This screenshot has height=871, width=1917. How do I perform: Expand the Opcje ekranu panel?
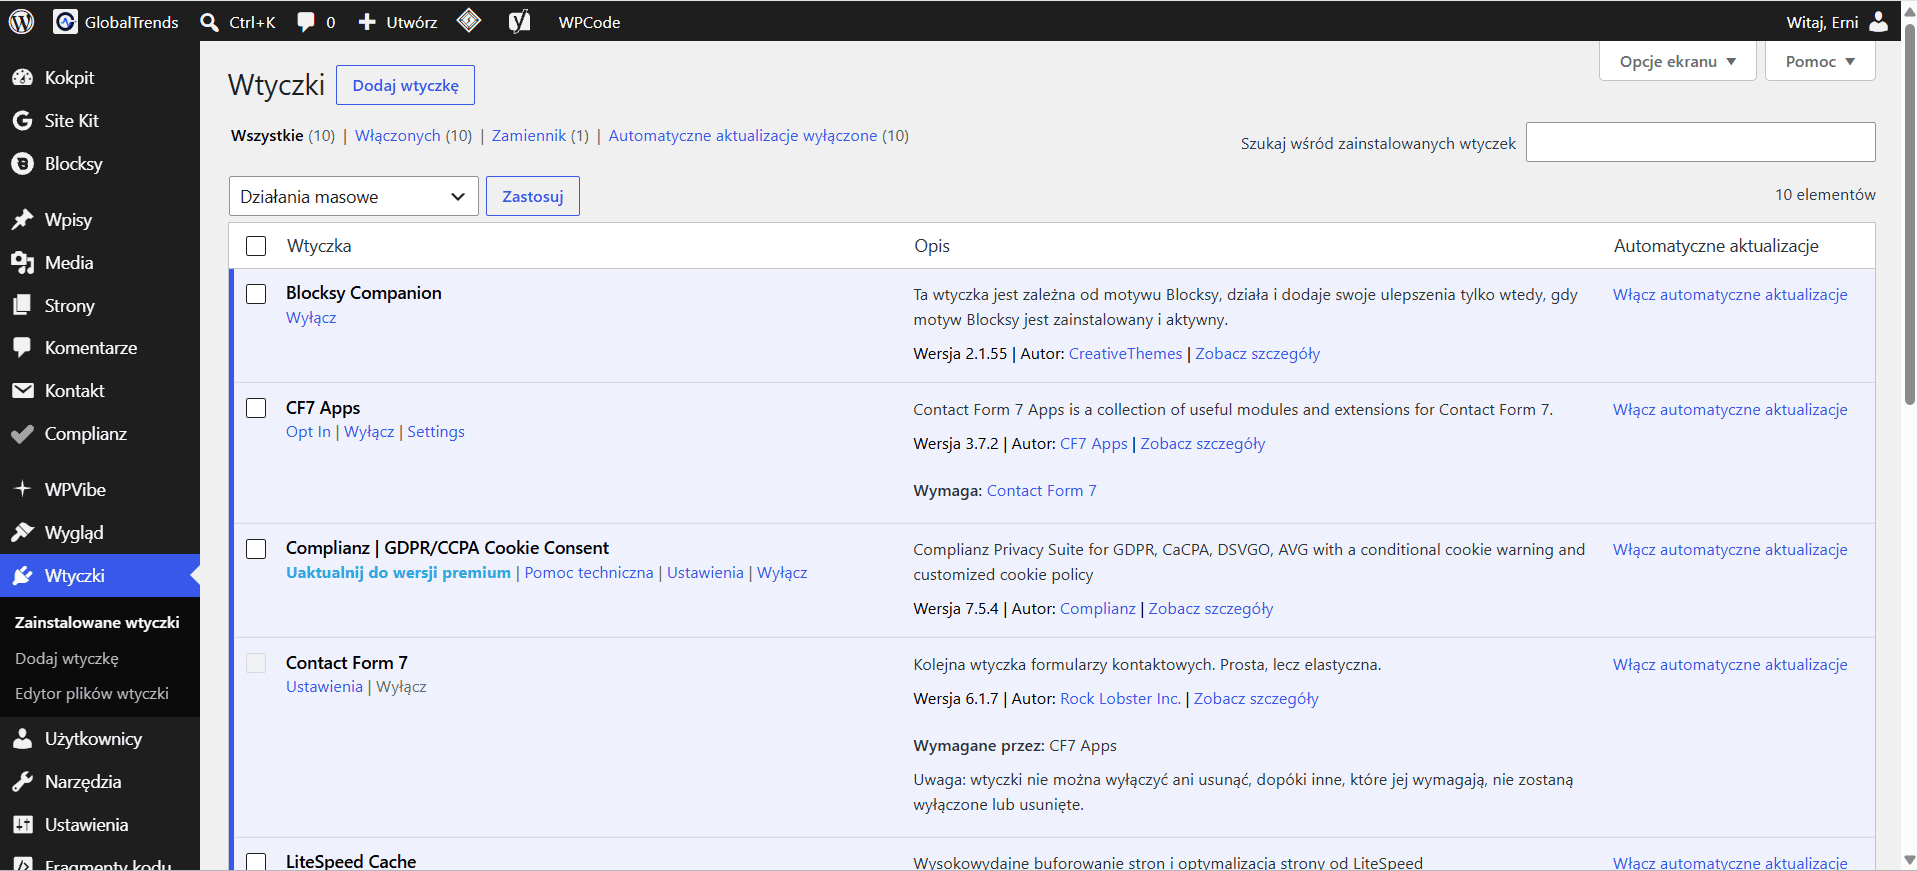click(1677, 61)
